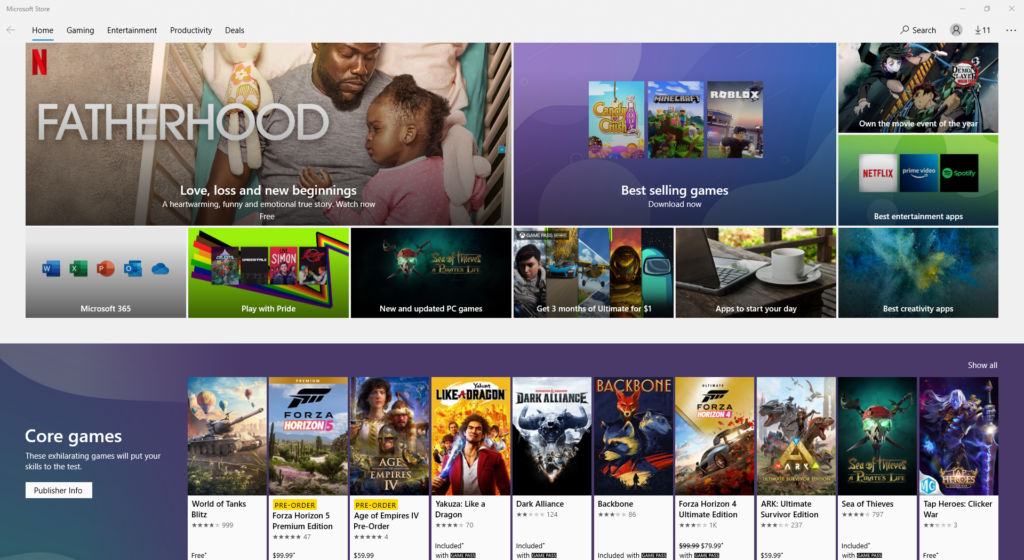Open the Microsoft 365 tile

click(x=106, y=273)
